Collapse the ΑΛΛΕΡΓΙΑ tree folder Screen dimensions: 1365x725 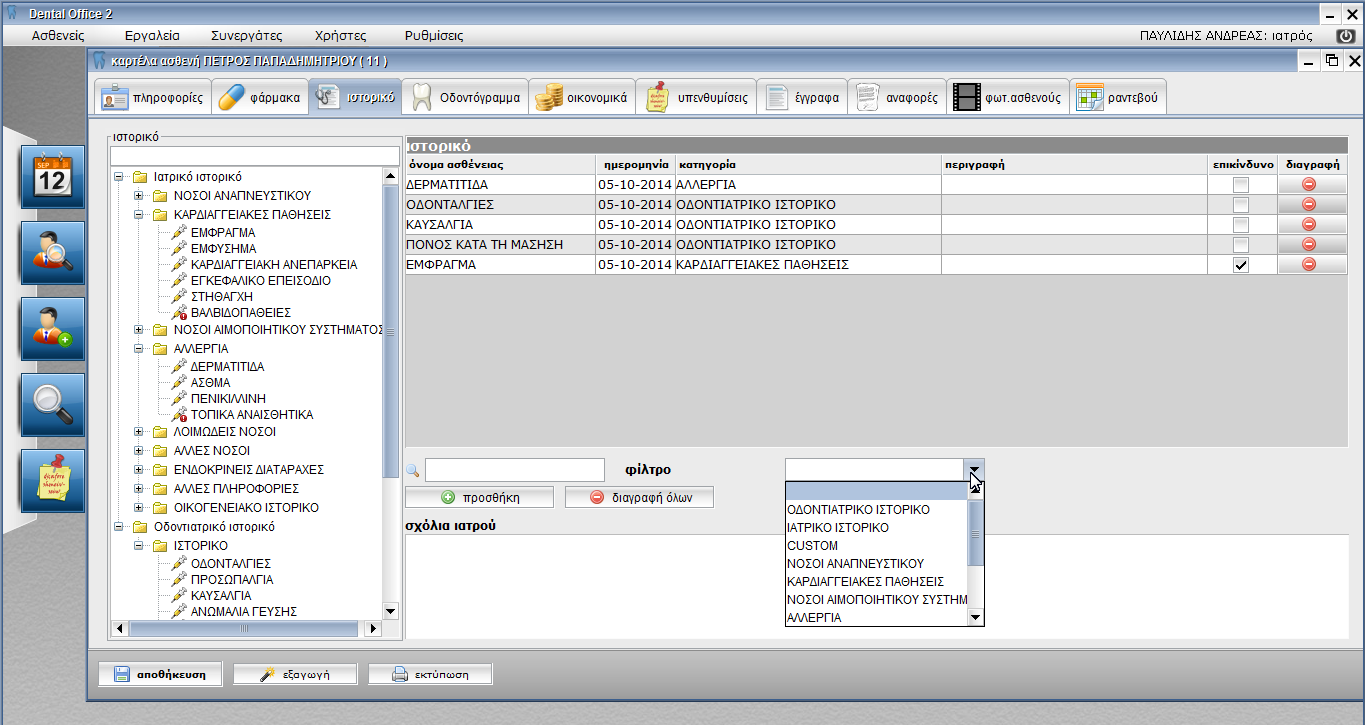138,349
